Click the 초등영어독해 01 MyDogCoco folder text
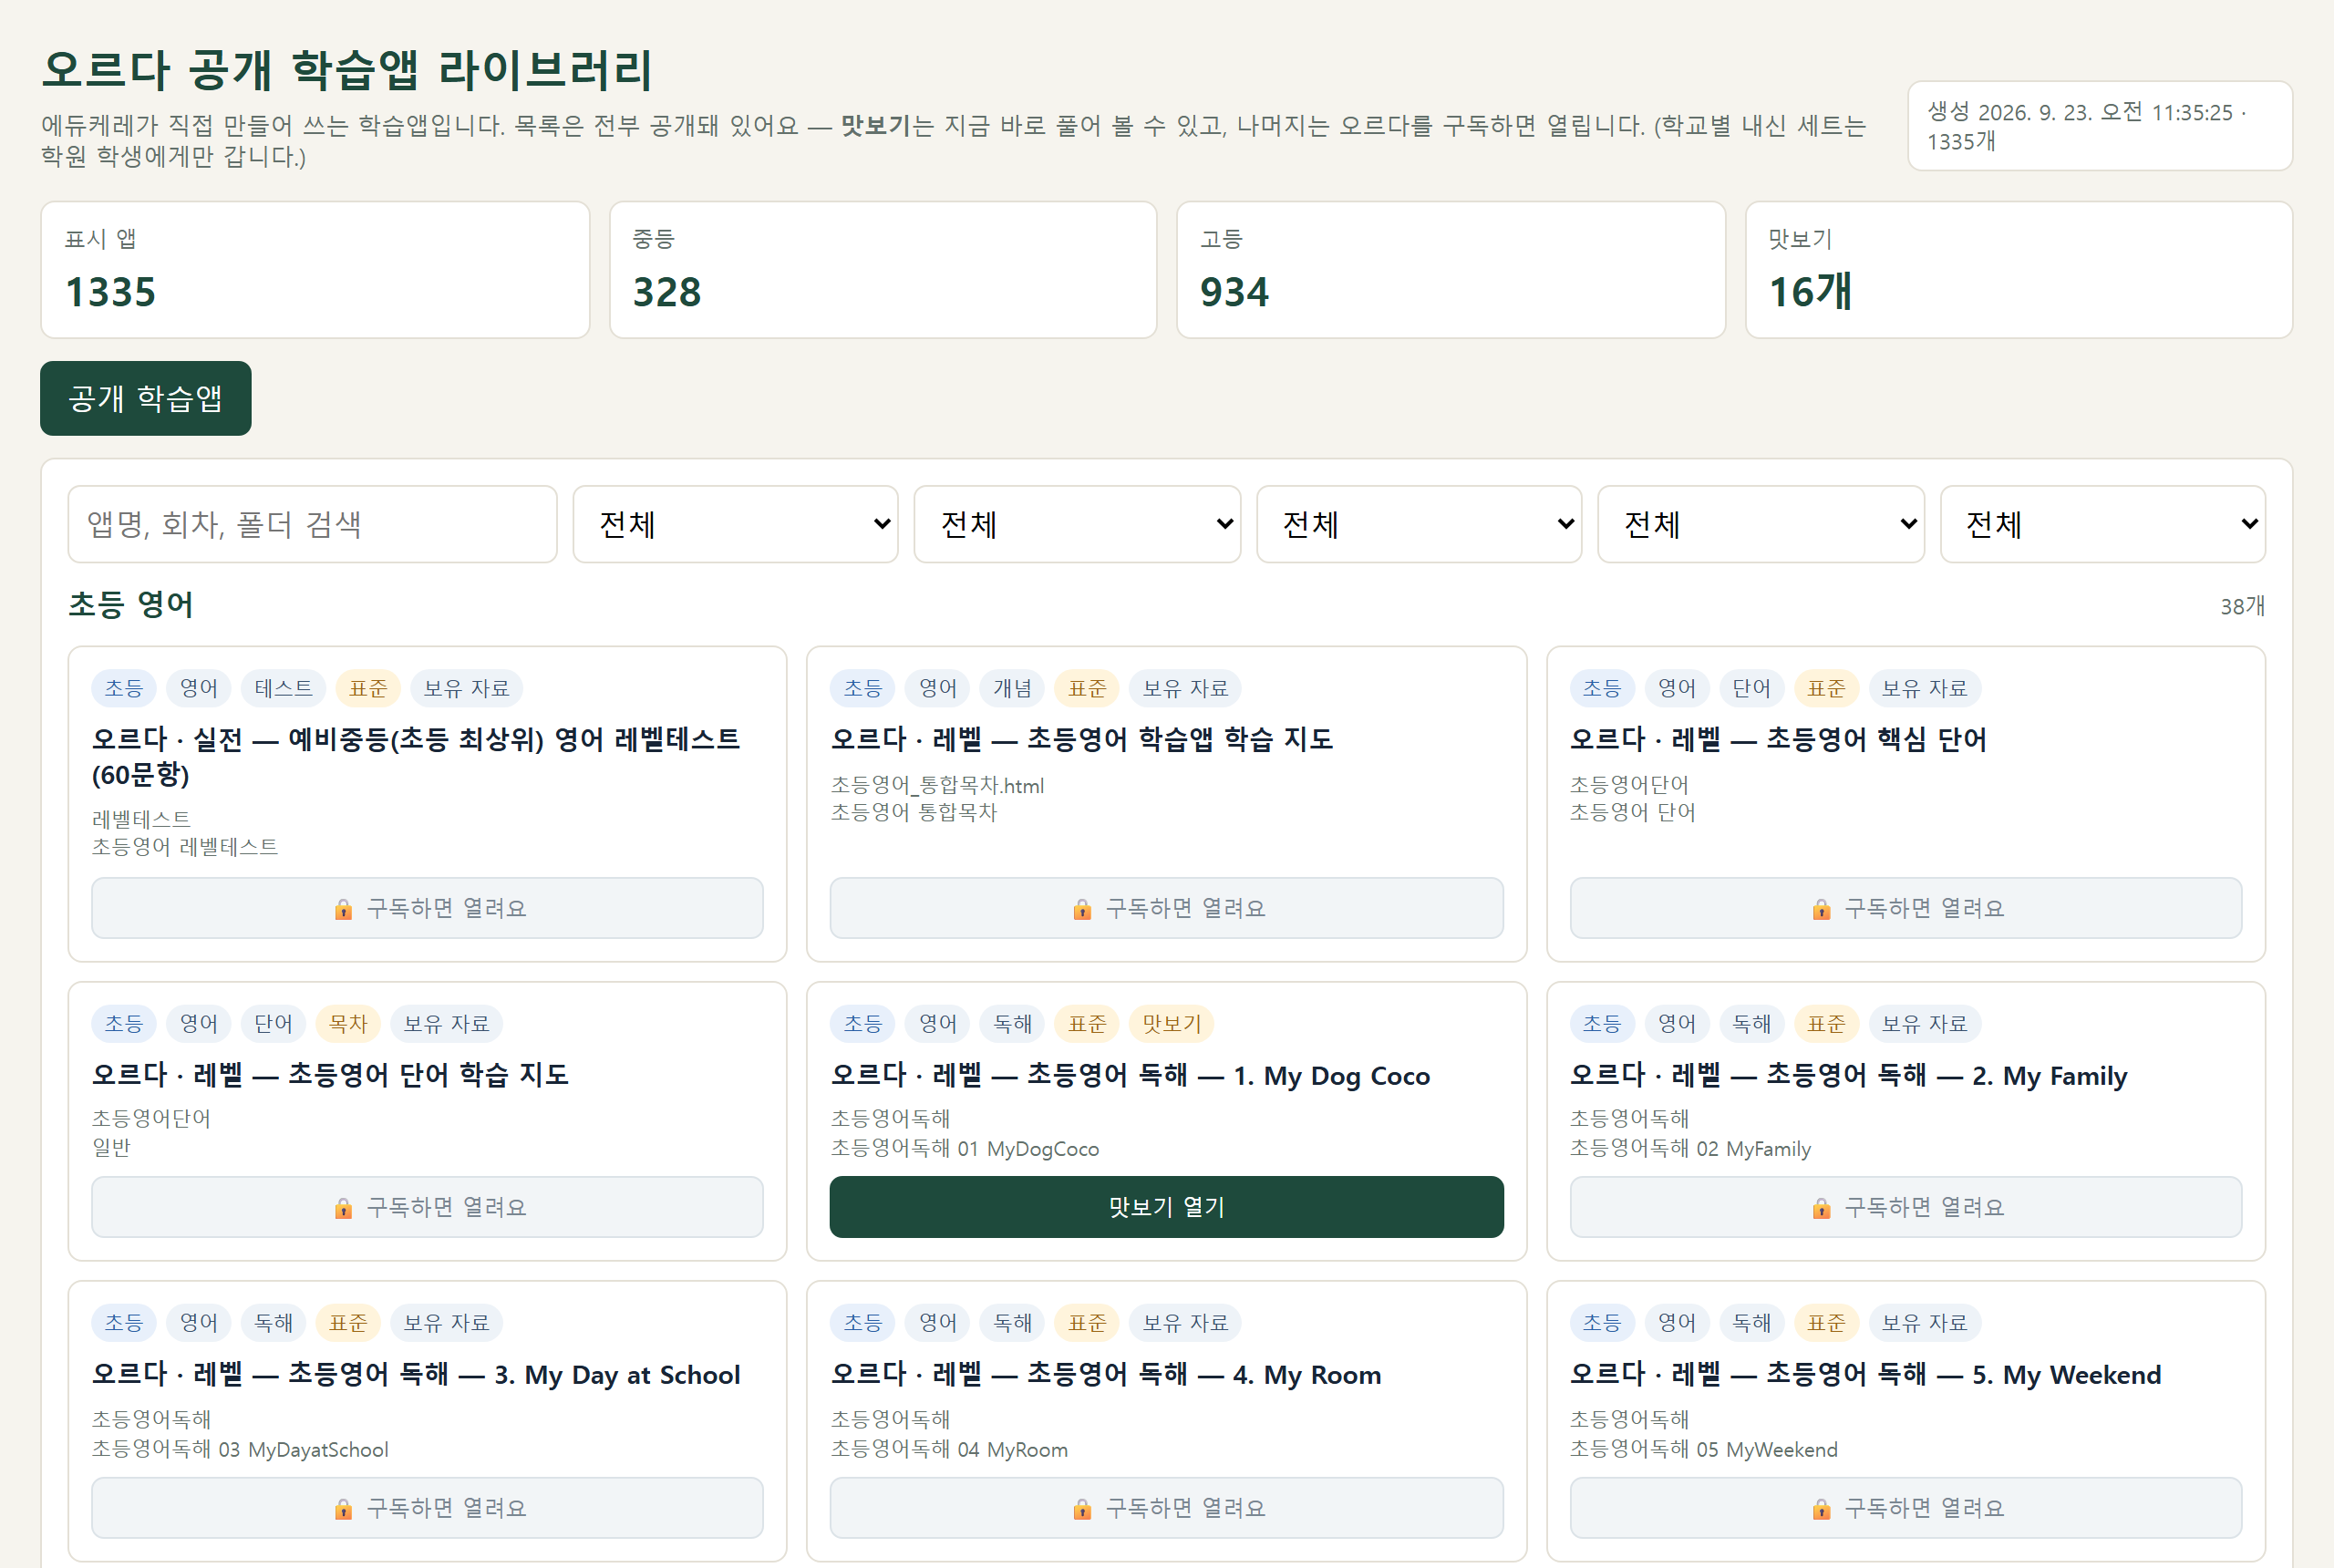The width and height of the screenshot is (2334, 1568). pos(965,1148)
